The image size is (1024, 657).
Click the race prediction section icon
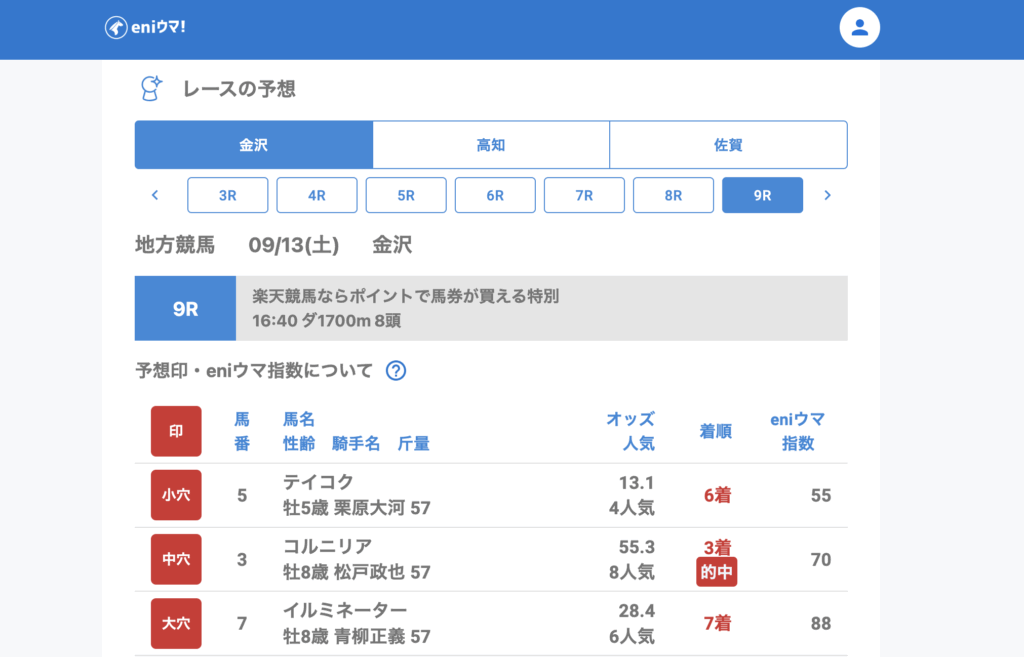[x=150, y=89]
